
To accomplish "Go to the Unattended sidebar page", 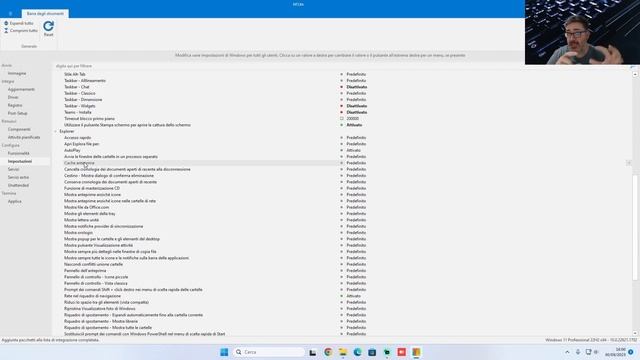I will coord(18,185).
